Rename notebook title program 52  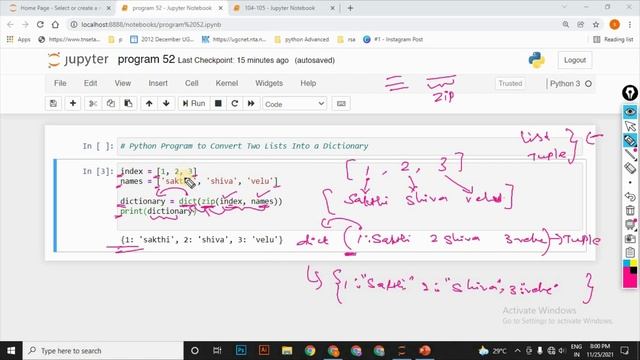146,60
